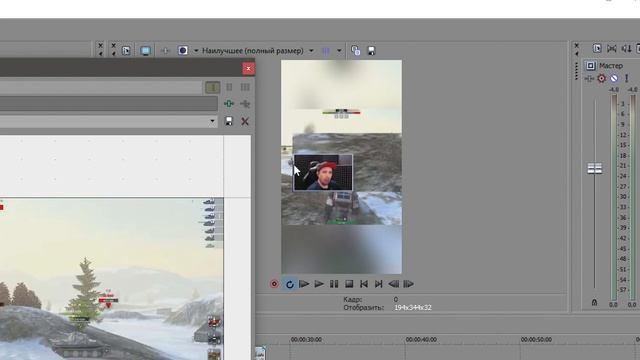Click timeline ruler at 00:00:50:00
Viewport: 640px width, 360px height.
[x=536, y=339]
